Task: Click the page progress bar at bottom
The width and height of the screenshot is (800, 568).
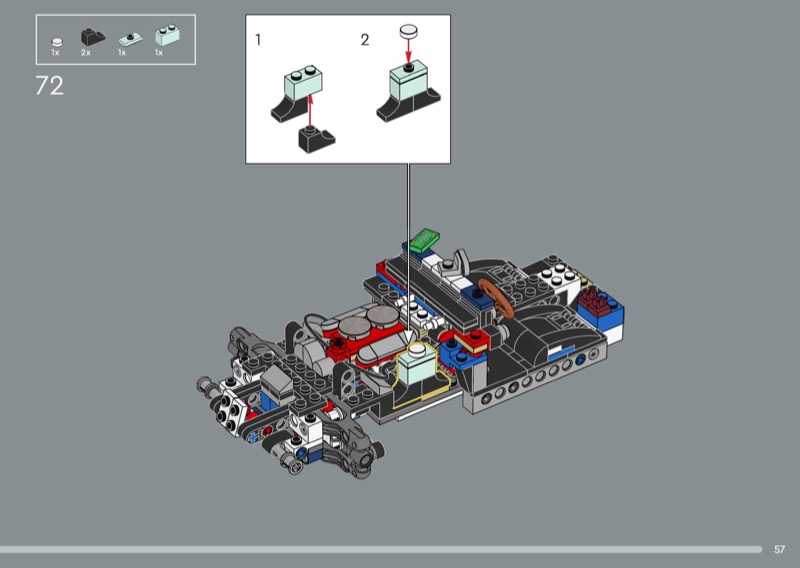Action: 380,549
